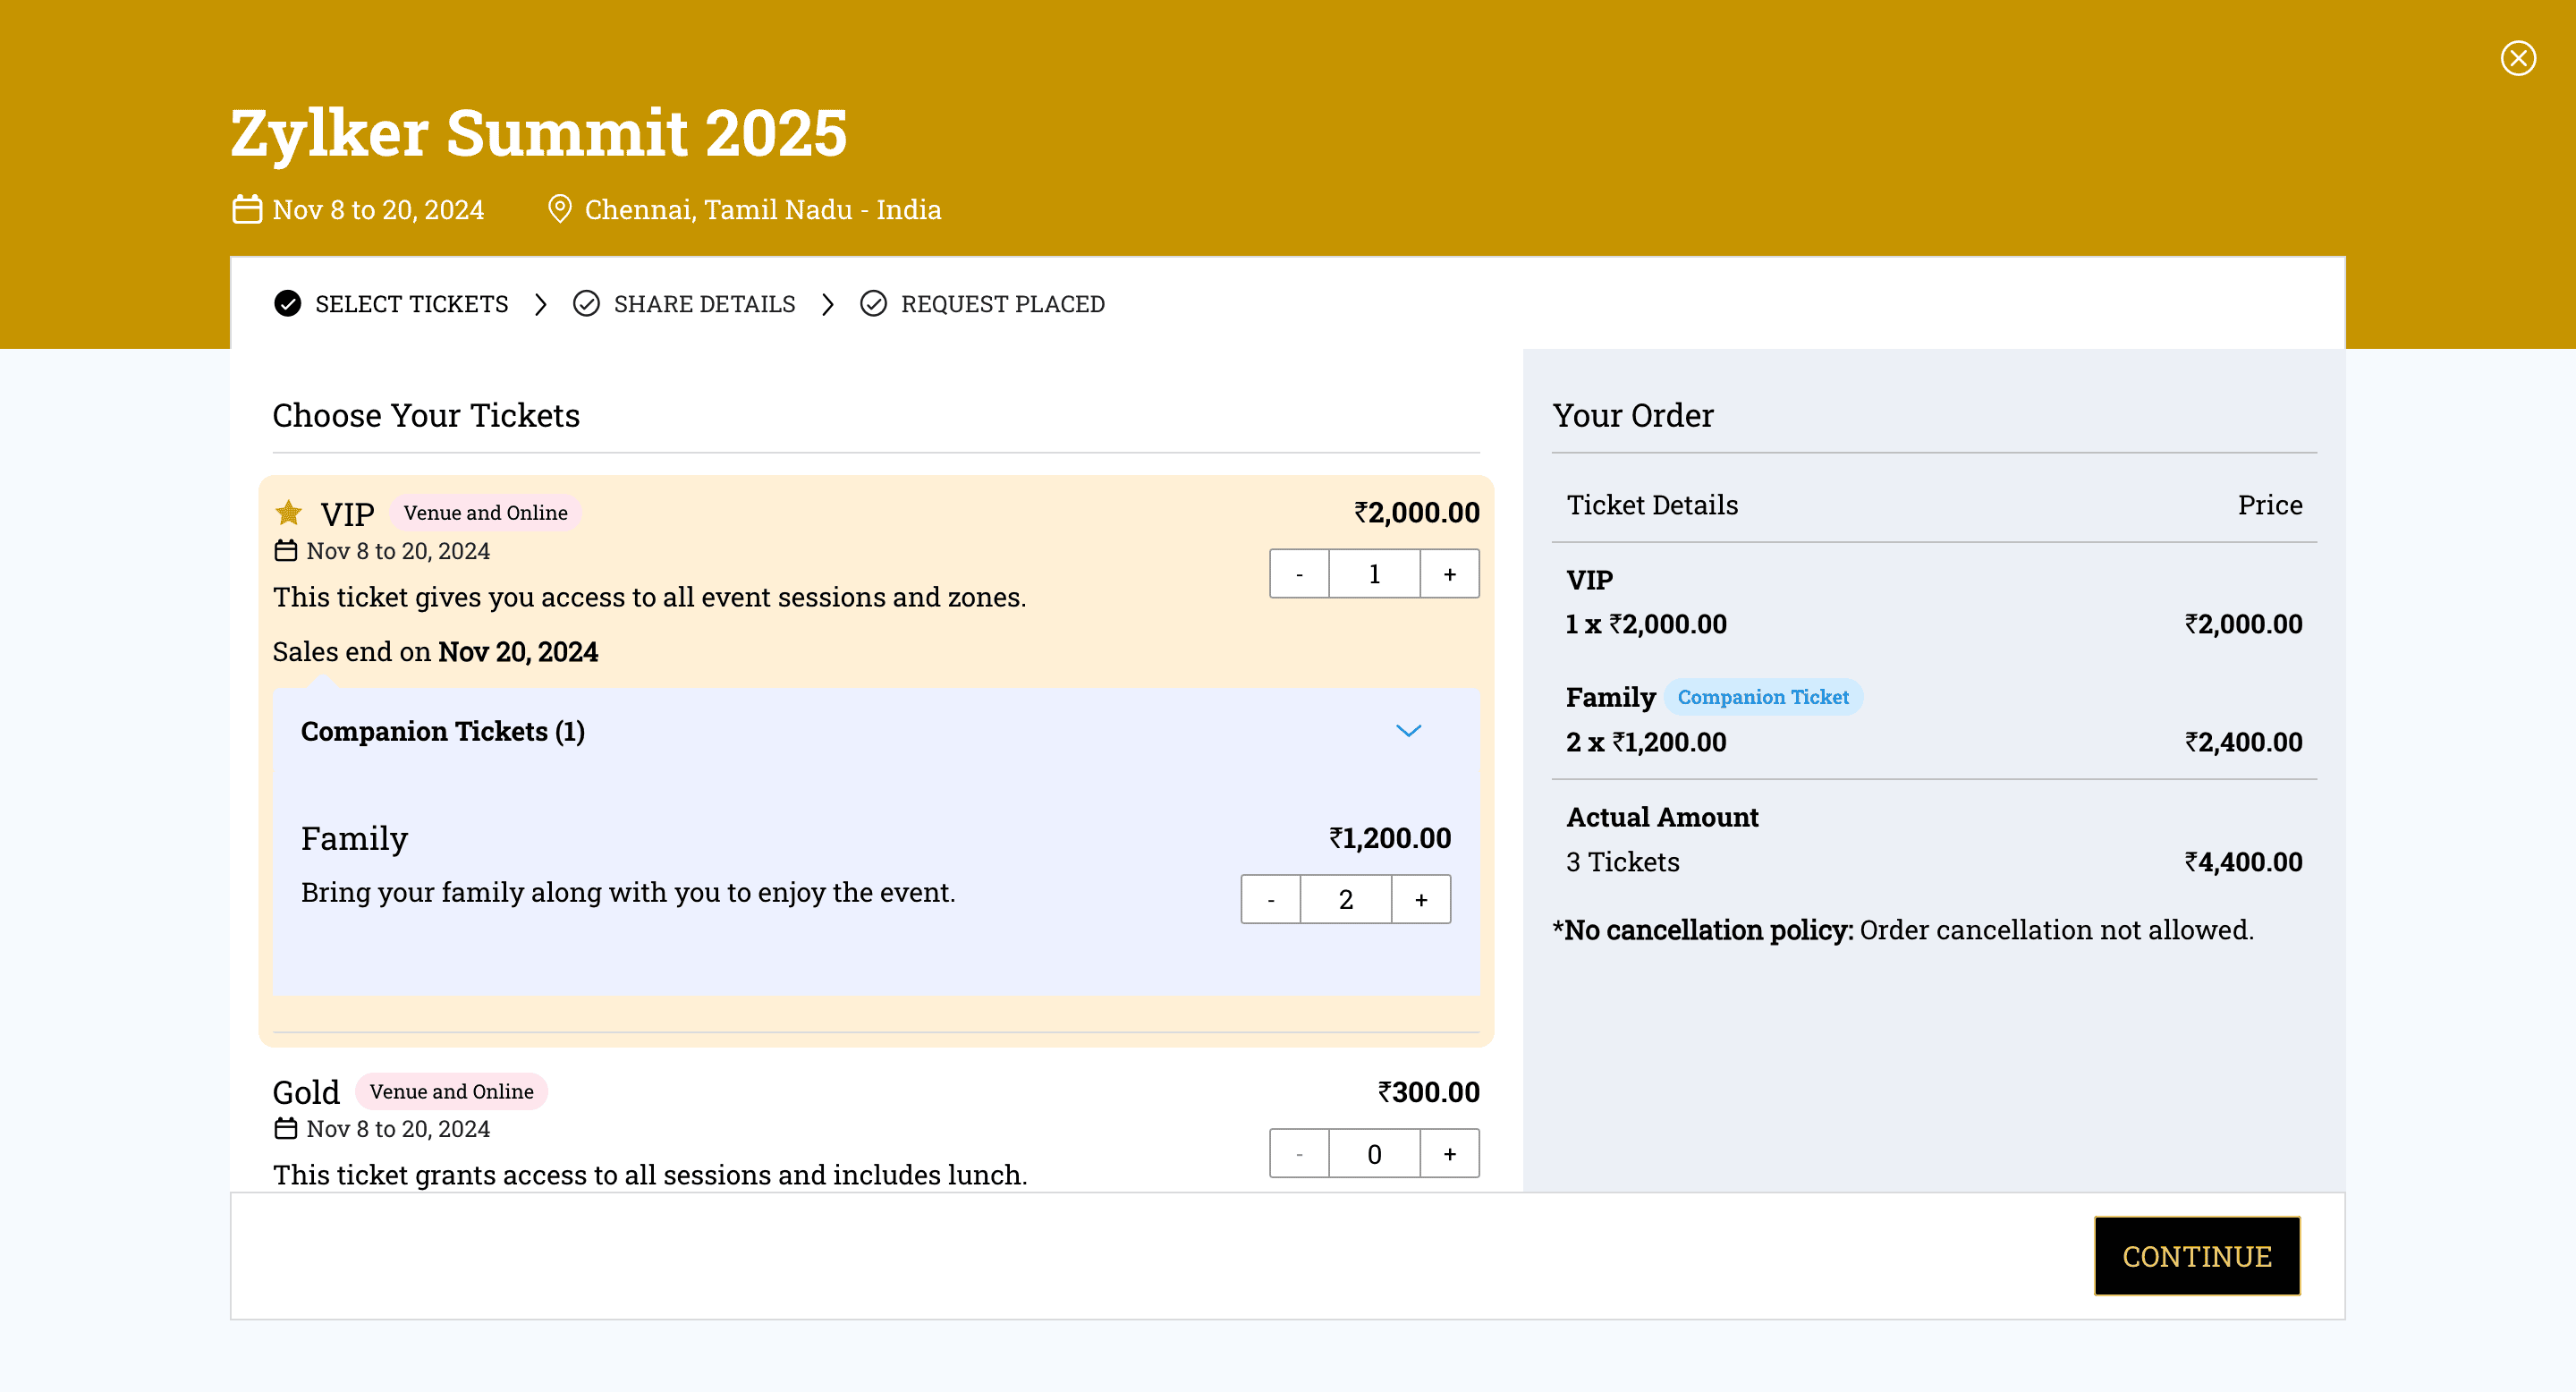Click the Chennai location pin icon

pyautogui.click(x=560, y=209)
